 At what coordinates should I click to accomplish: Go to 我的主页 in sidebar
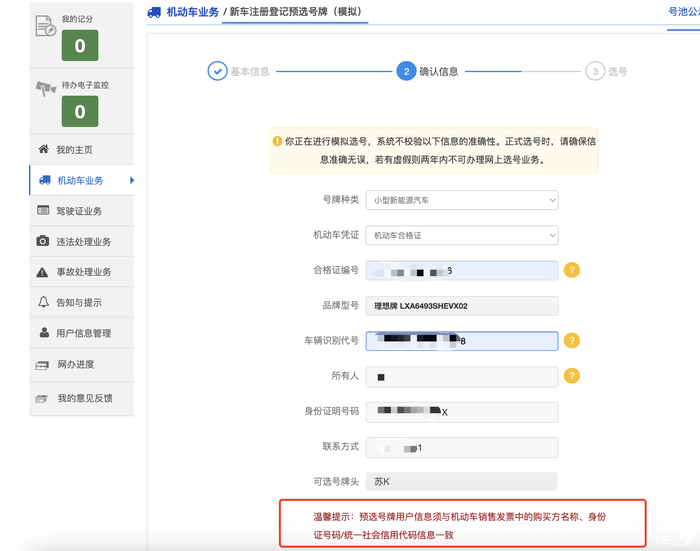coord(74,150)
